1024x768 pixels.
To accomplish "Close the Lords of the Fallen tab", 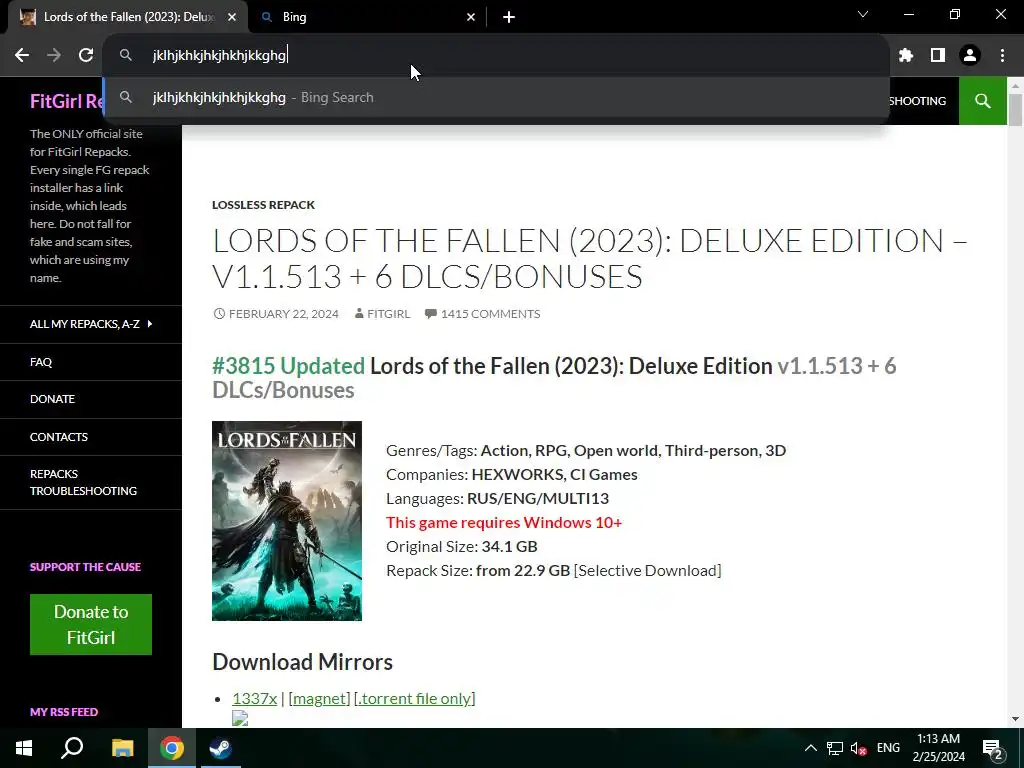I will pos(232,17).
